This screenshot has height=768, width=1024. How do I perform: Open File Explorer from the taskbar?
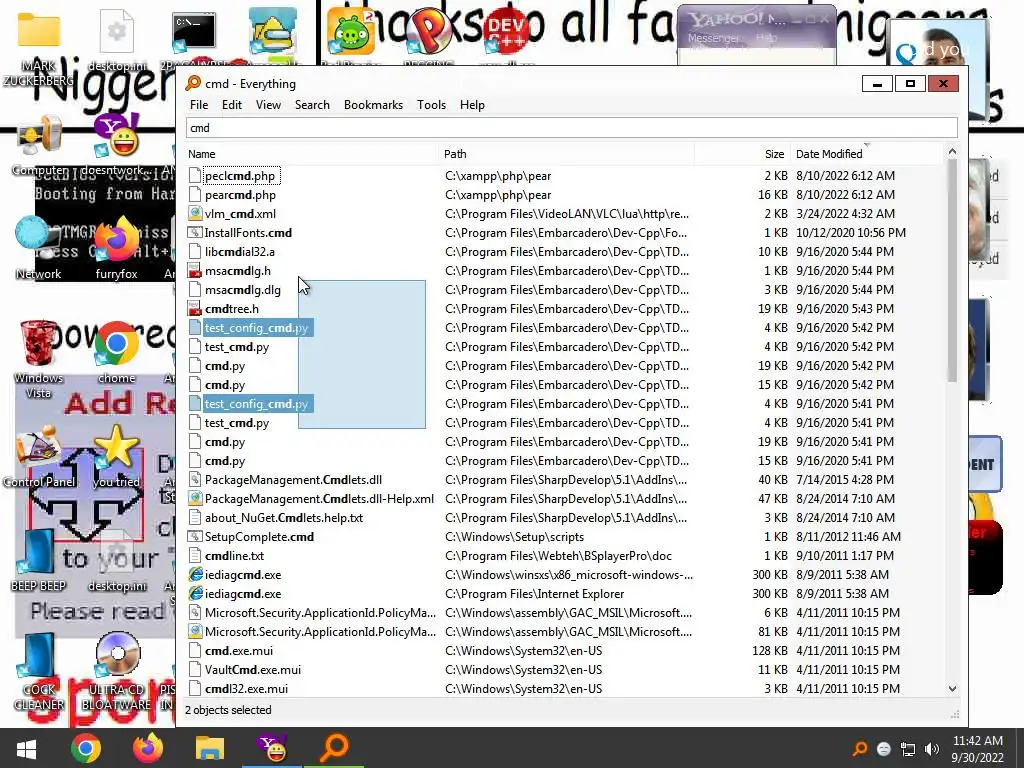click(210, 748)
